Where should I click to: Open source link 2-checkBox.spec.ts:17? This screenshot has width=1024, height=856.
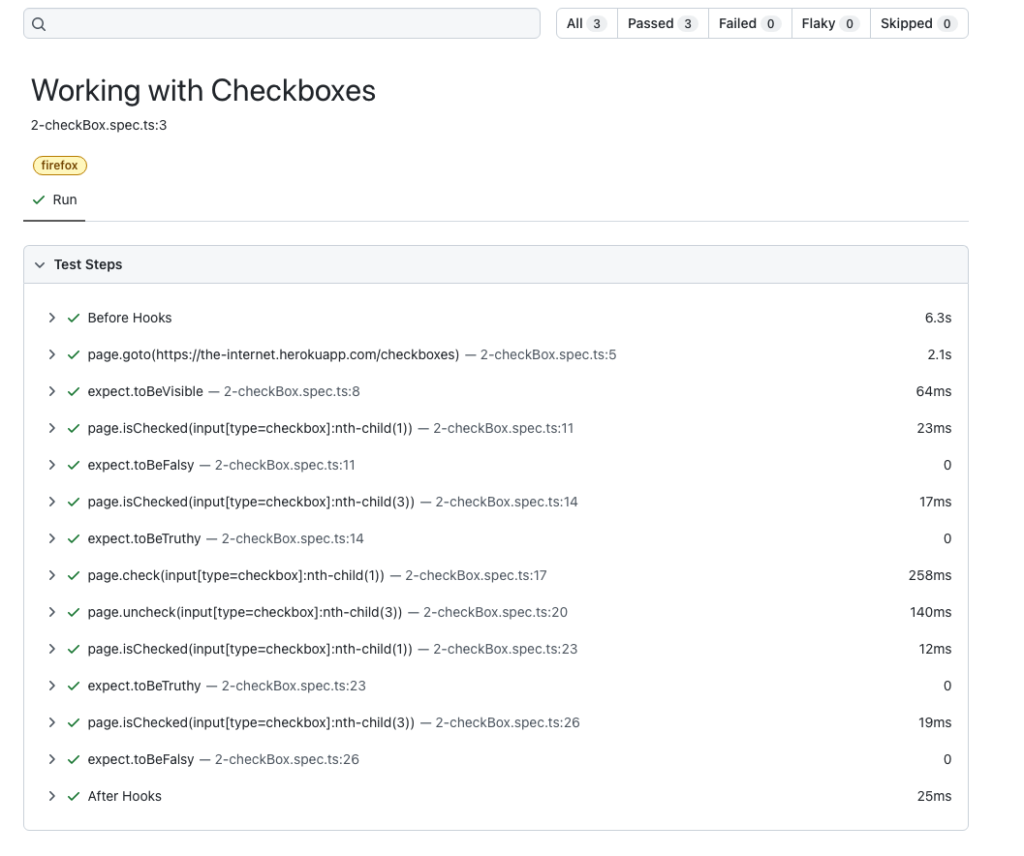point(474,575)
